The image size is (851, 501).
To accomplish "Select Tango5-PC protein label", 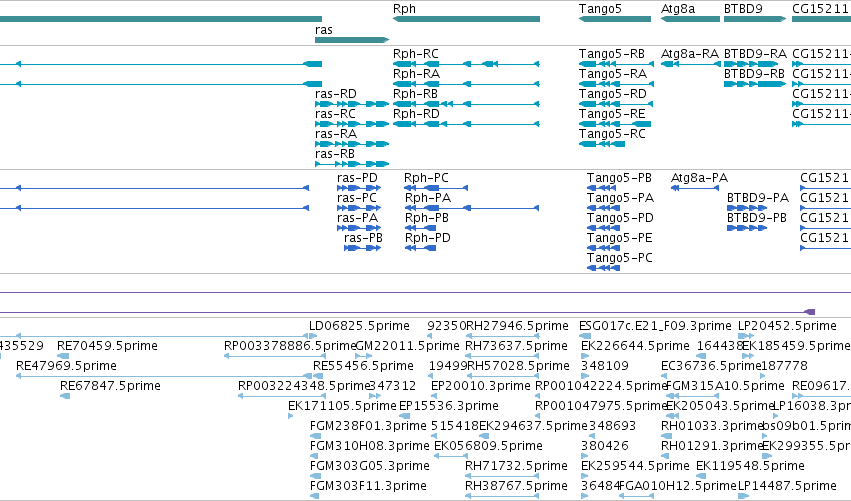I will (x=619, y=258).
